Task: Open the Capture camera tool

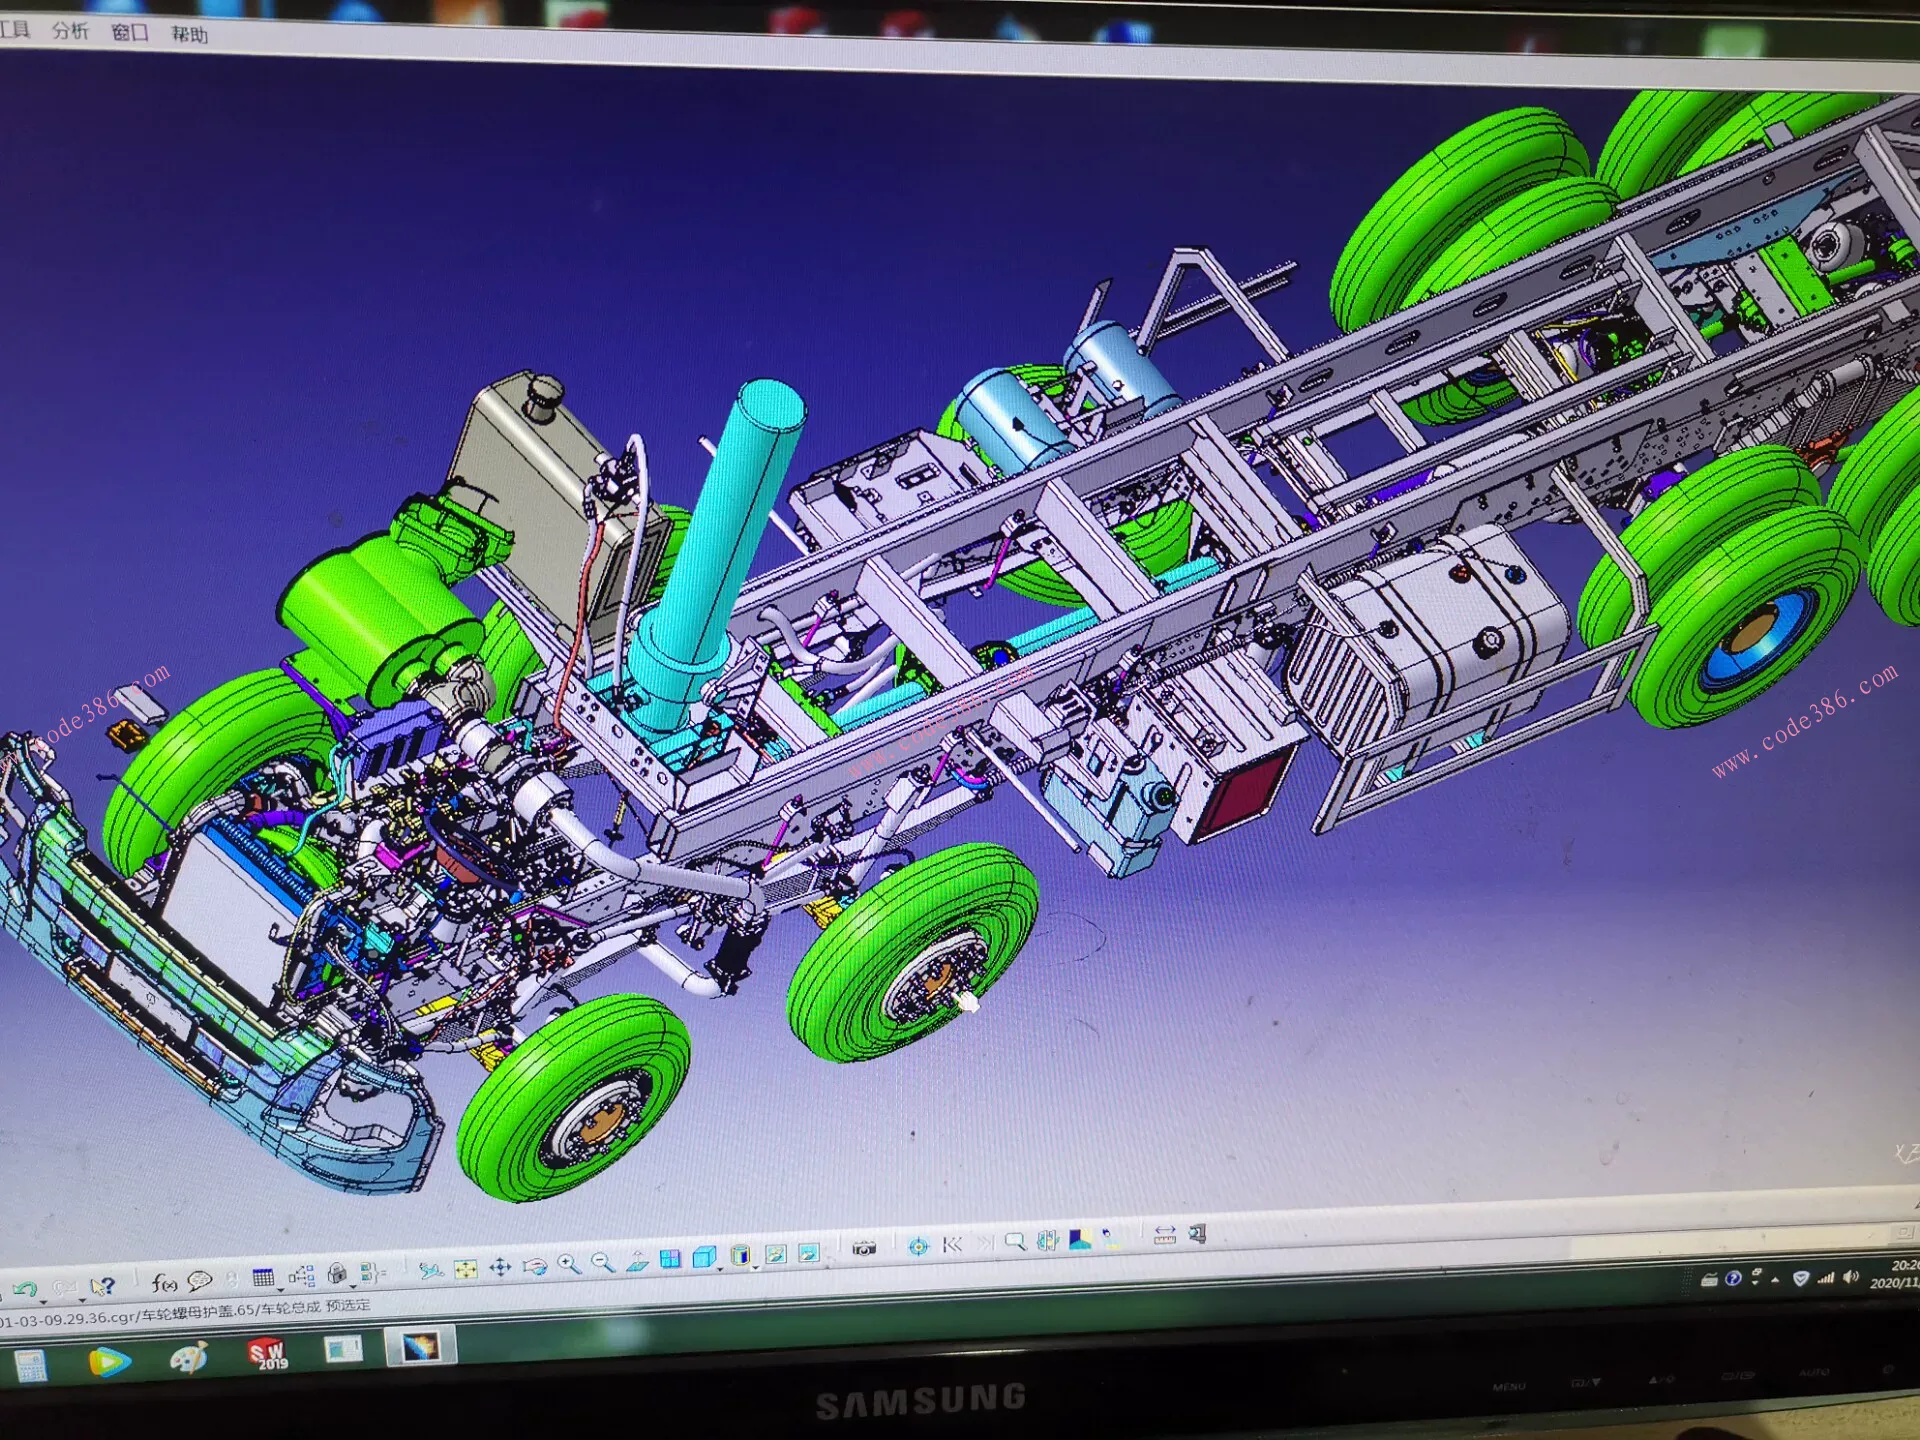Action: tap(864, 1248)
